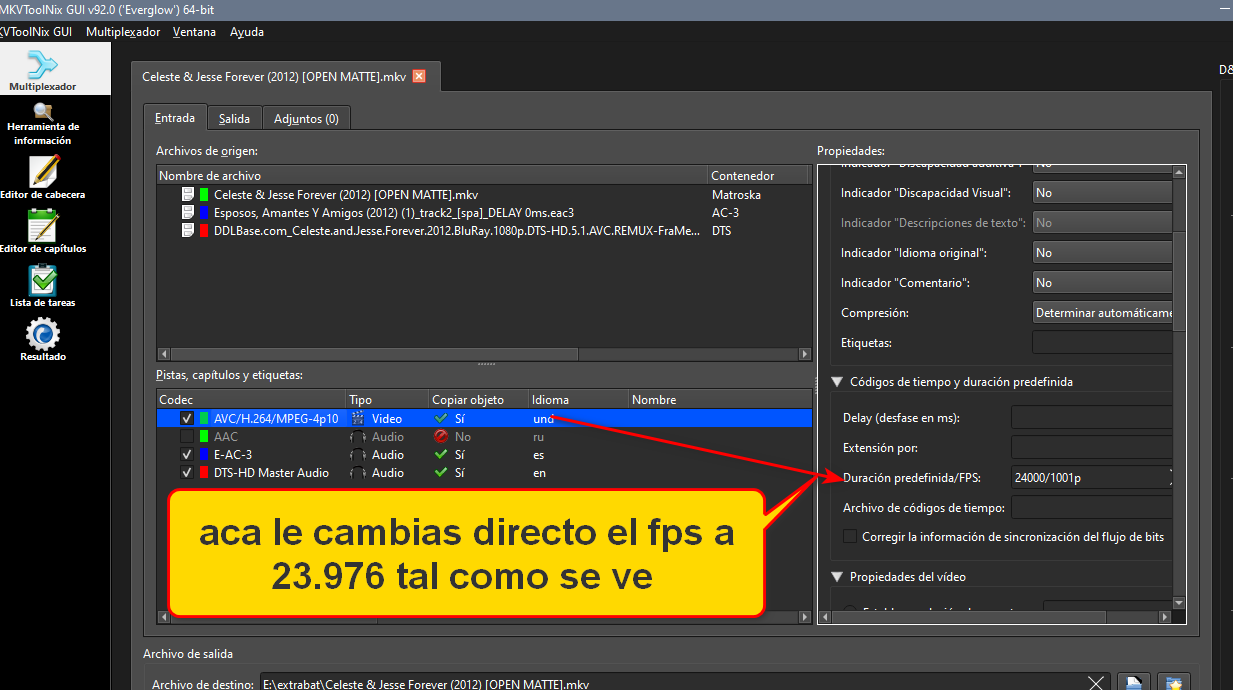1233x690 pixels.
Task: Open Herramienta de información tool
Action: click(x=43, y=124)
